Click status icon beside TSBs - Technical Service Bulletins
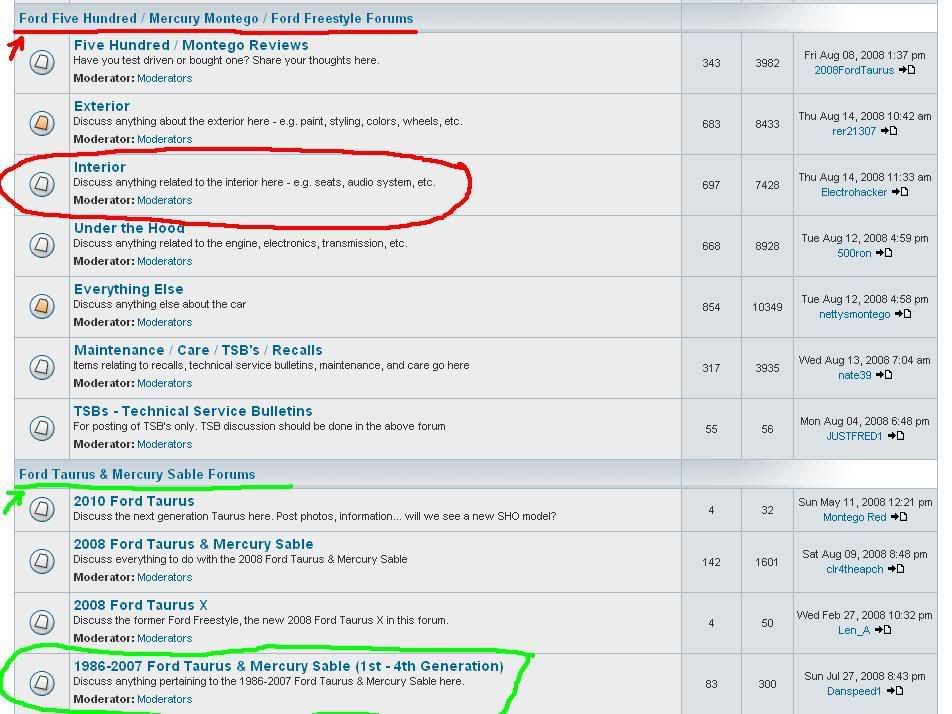The image size is (952, 714). pos(42,428)
